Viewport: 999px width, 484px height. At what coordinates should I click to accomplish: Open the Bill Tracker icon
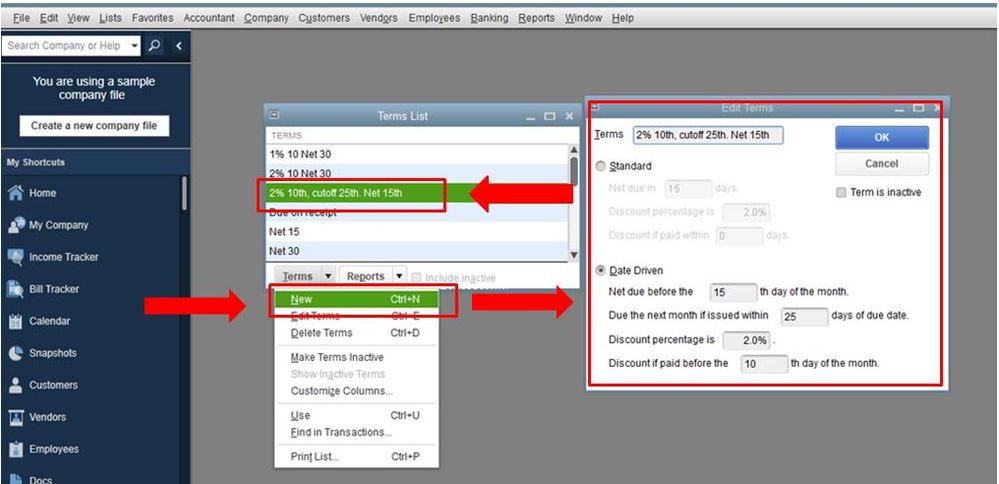pyautogui.click(x=16, y=289)
